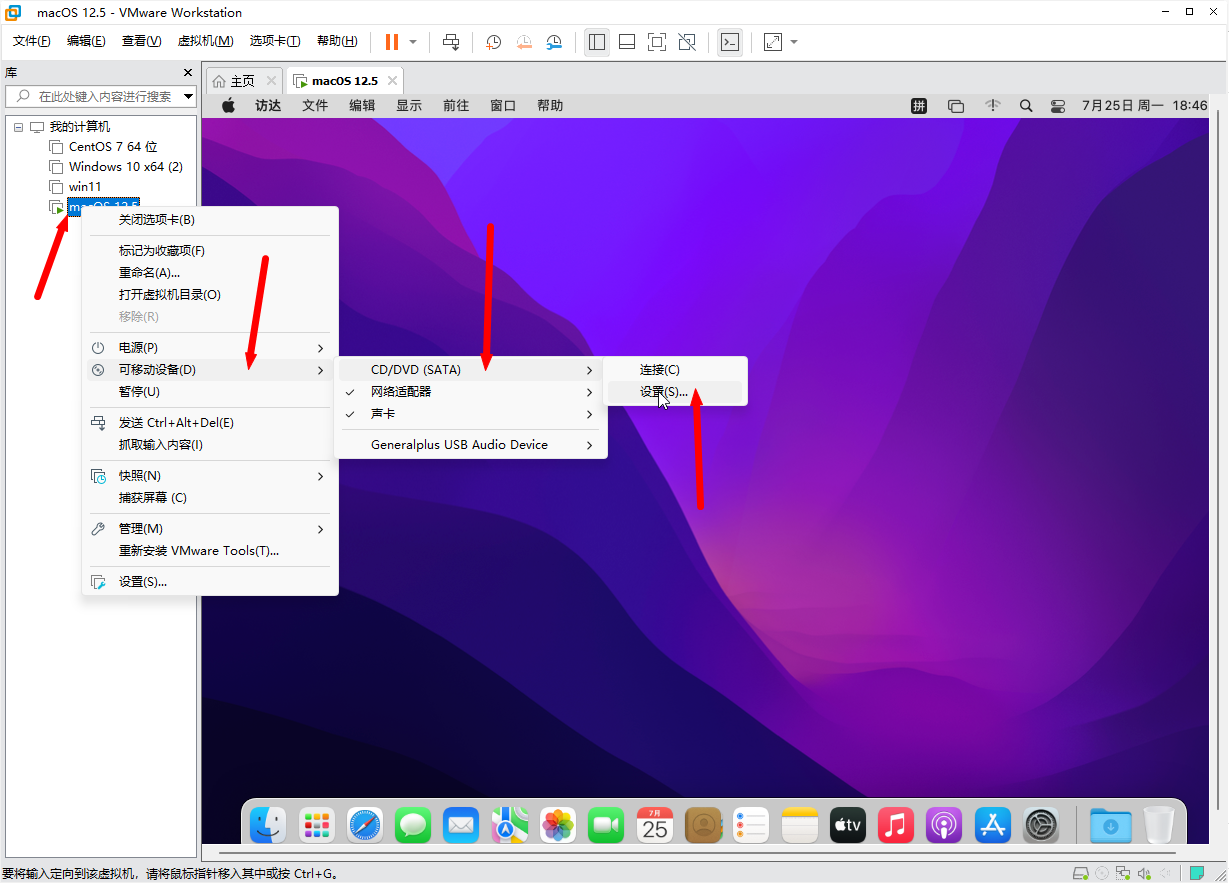
Task: Open the 查看(V) menu
Action: coord(141,41)
